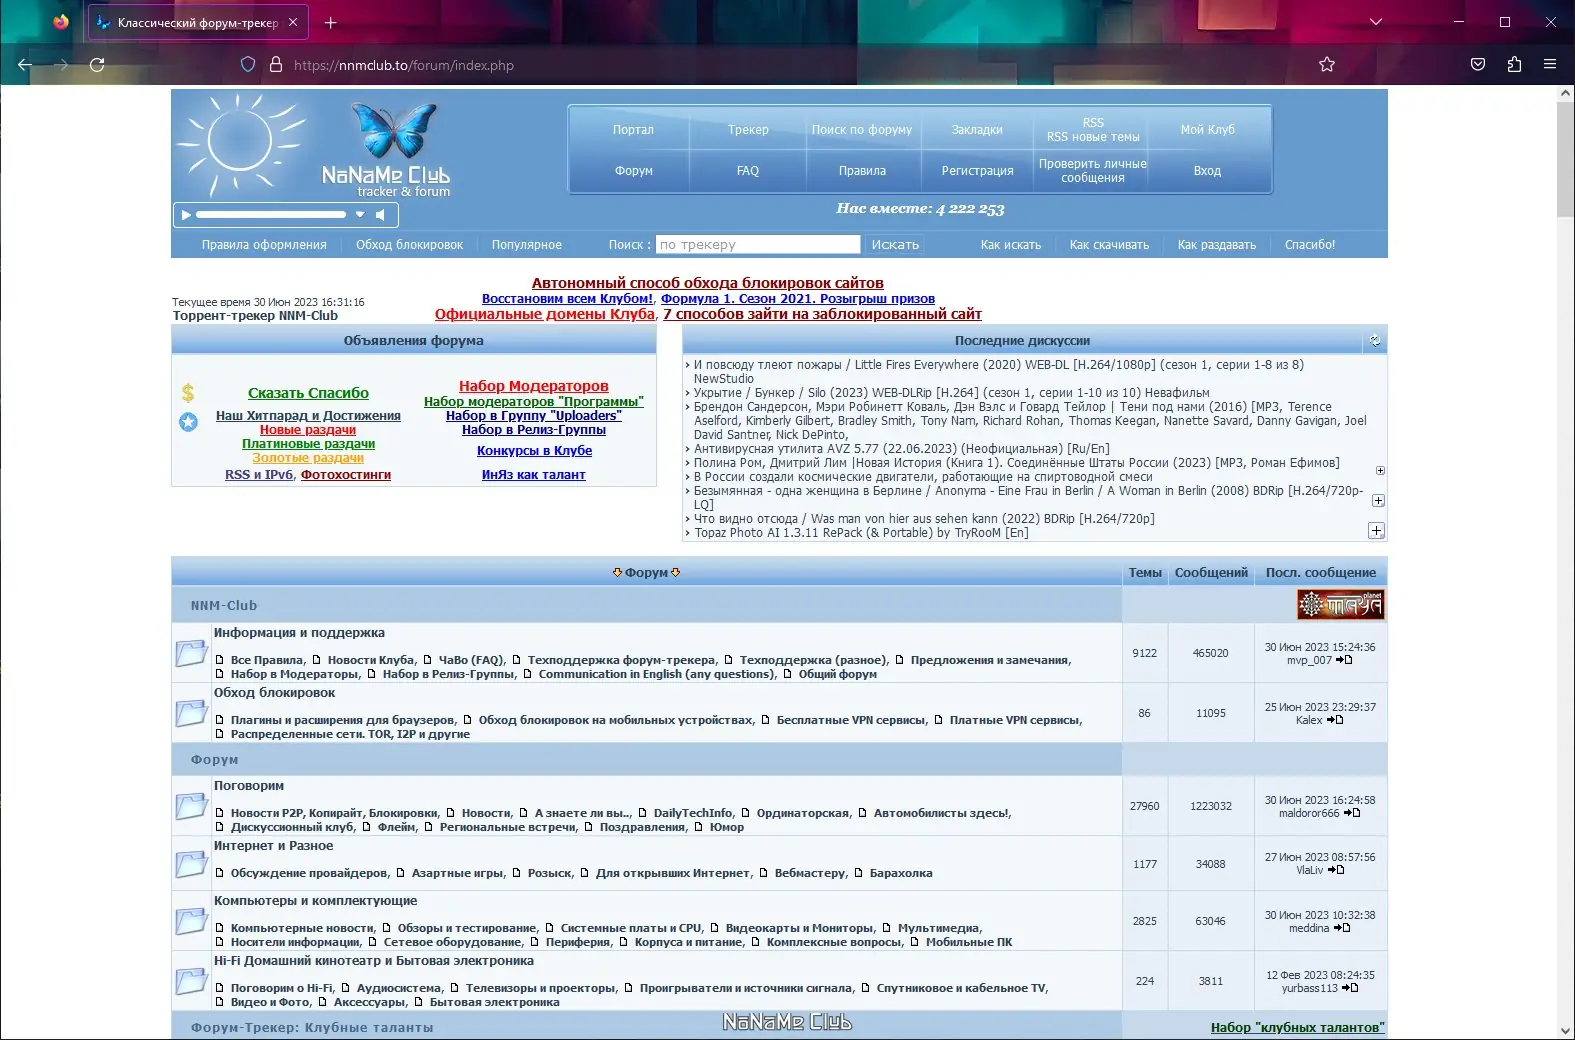
Task: Open Конкурсы в Клубе link
Action: (534, 451)
